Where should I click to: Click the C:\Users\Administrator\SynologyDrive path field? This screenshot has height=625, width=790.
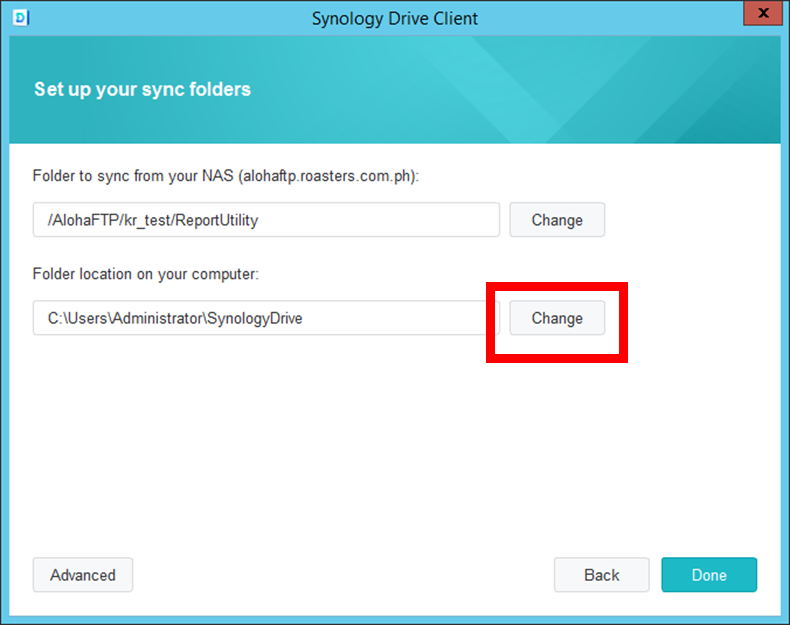pyautogui.click(x=267, y=318)
